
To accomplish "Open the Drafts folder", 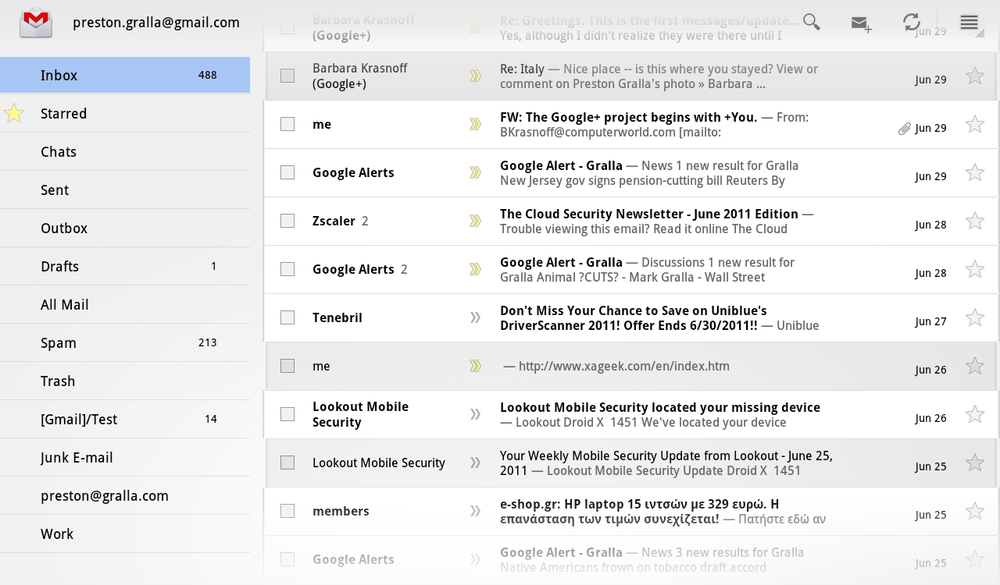I will pos(60,266).
